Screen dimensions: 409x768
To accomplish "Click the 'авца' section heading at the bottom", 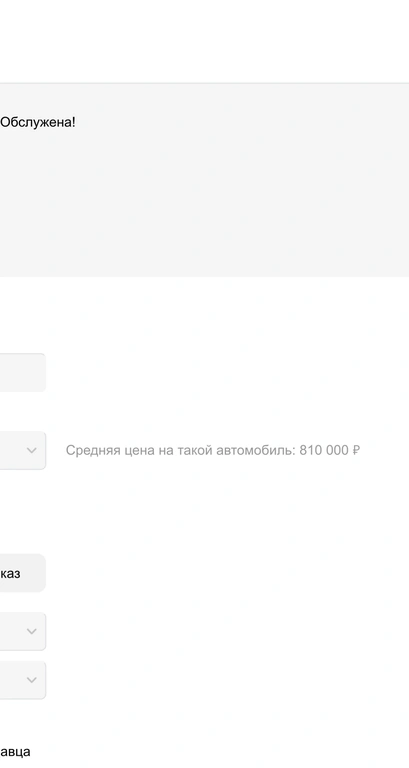I will pos(15,752).
